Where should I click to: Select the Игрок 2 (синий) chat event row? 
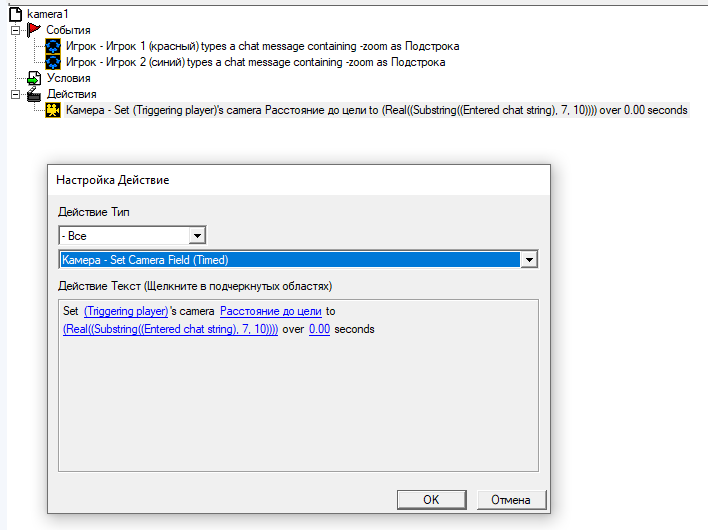coord(256,62)
